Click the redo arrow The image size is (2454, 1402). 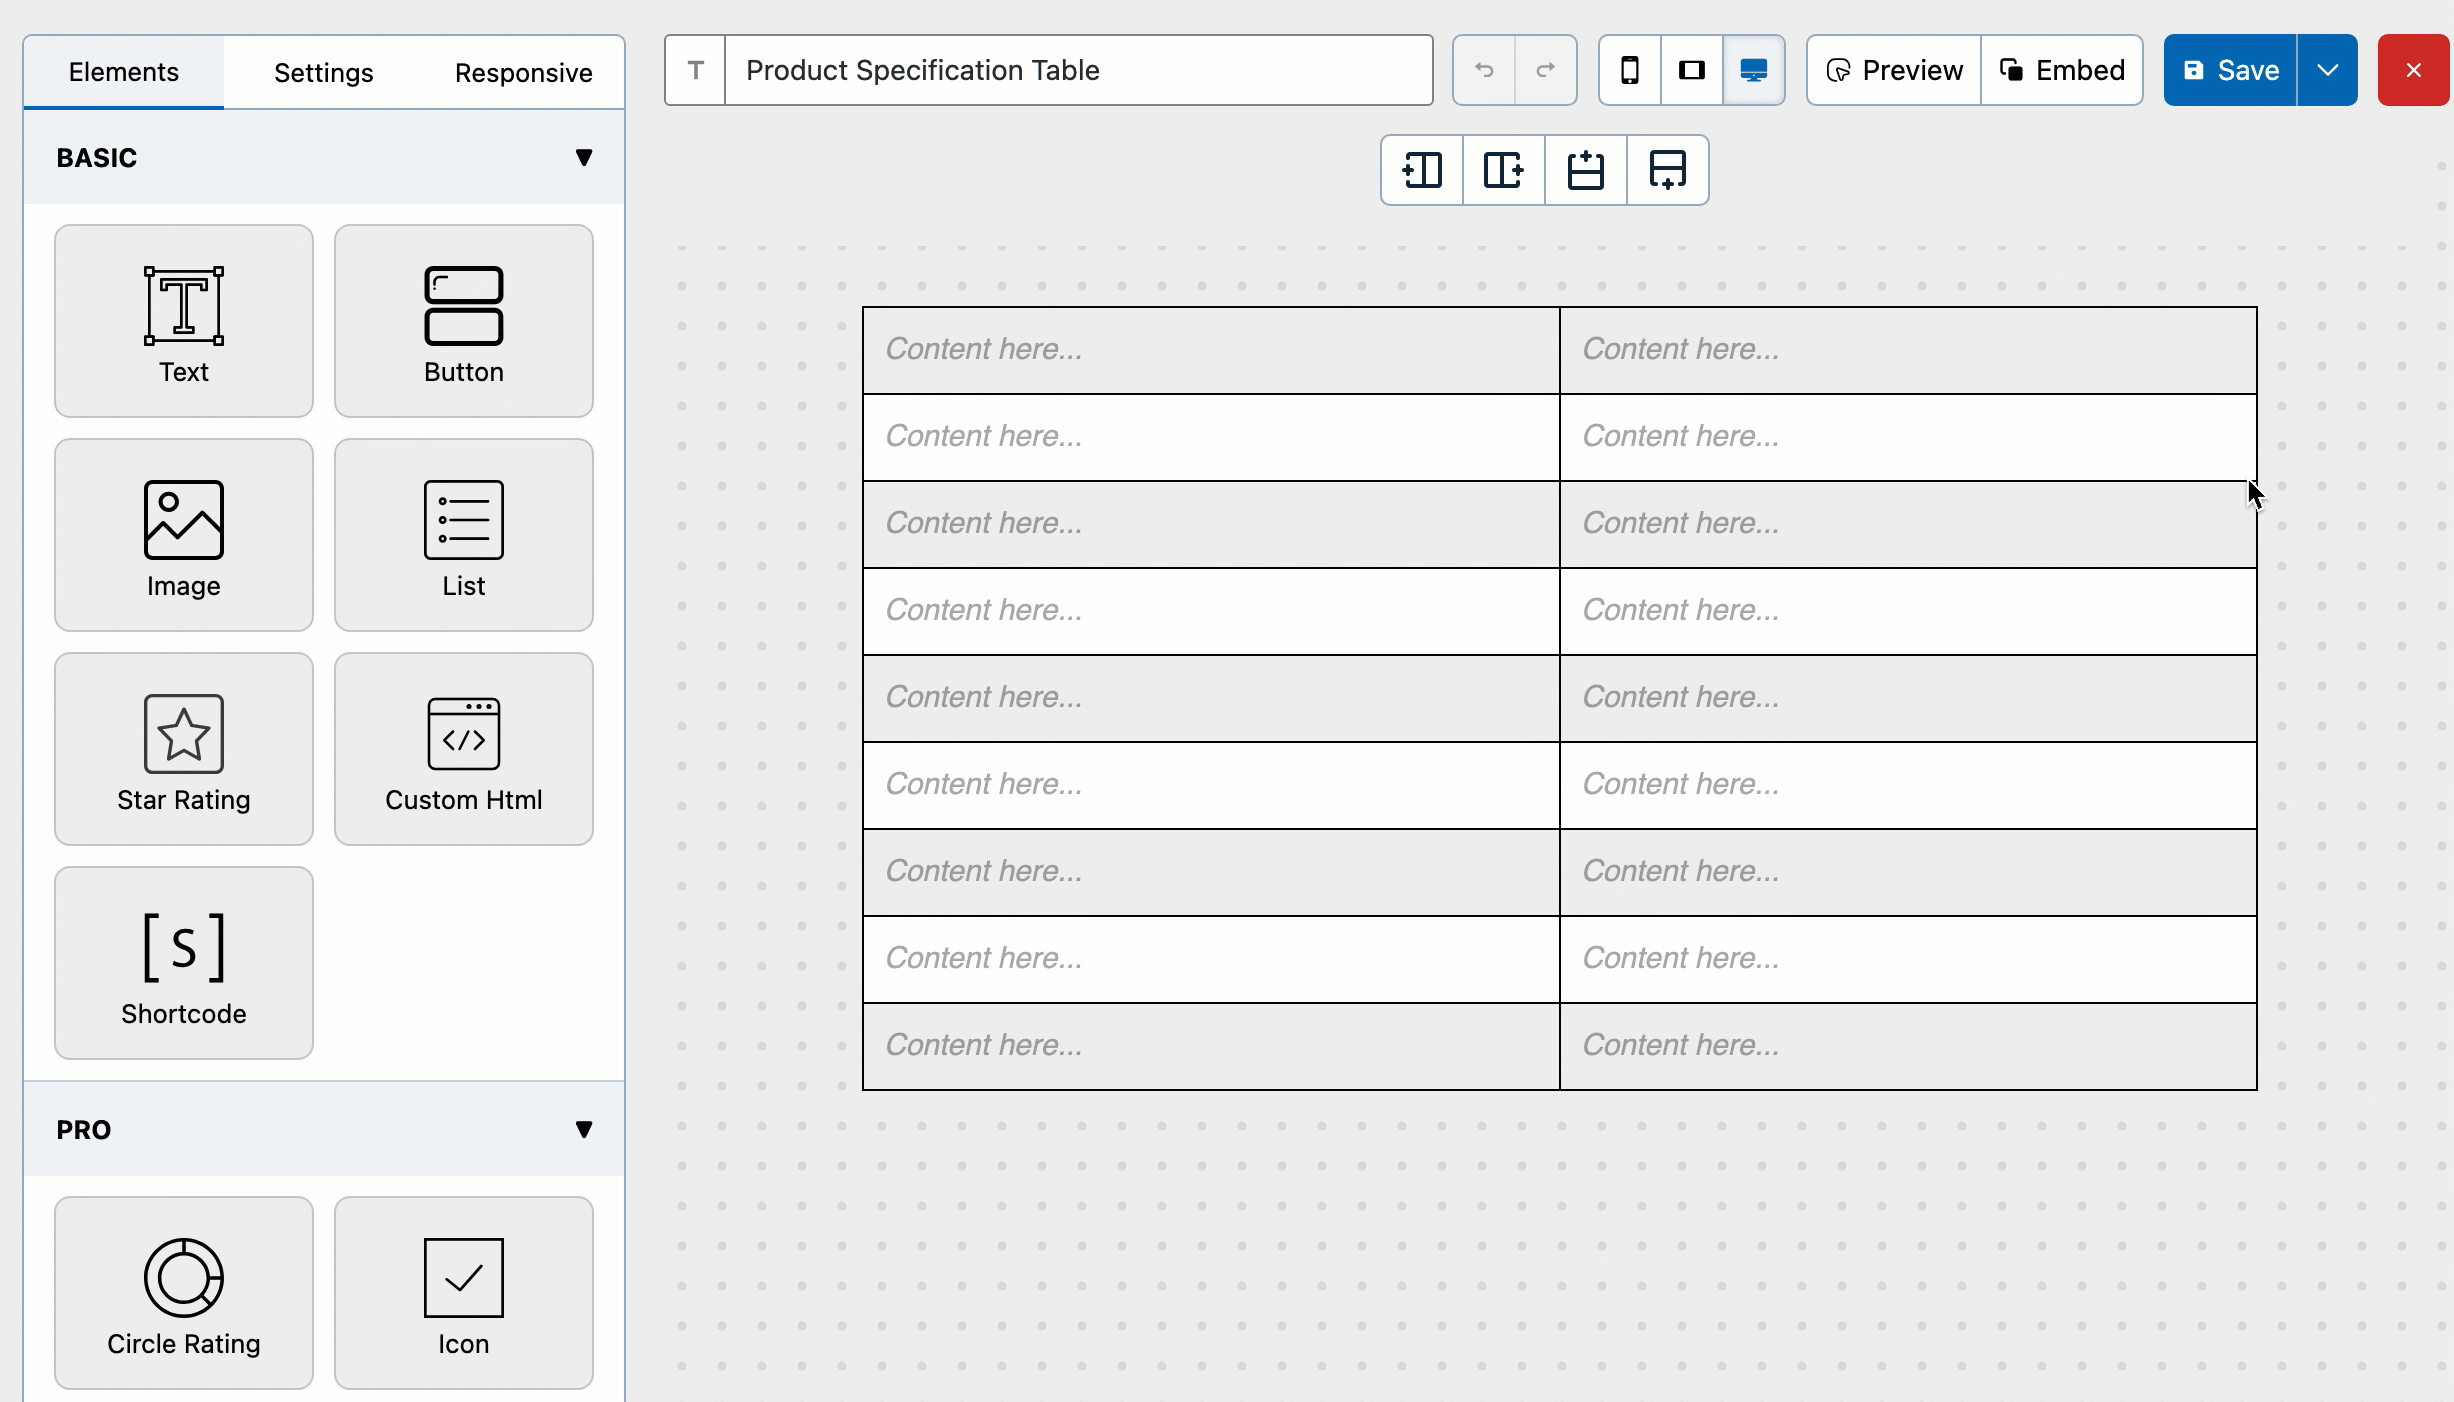[x=1545, y=70]
